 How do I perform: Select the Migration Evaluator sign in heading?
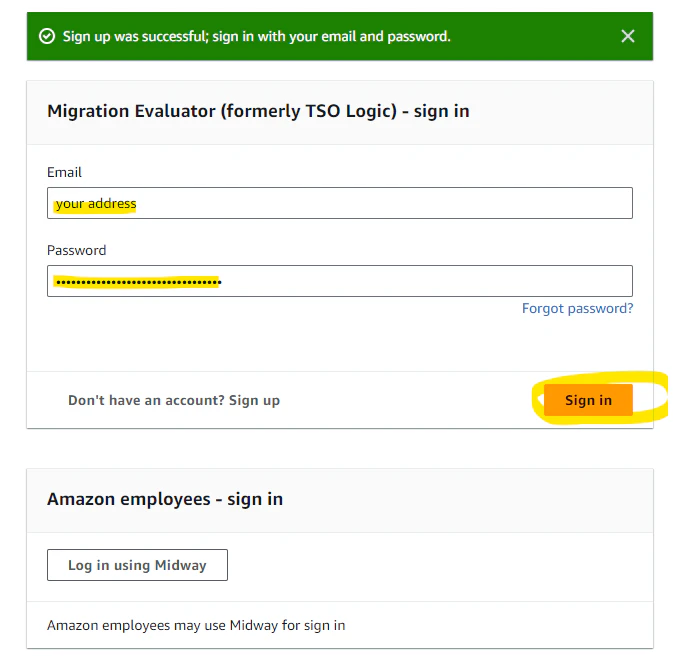[x=258, y=111]
